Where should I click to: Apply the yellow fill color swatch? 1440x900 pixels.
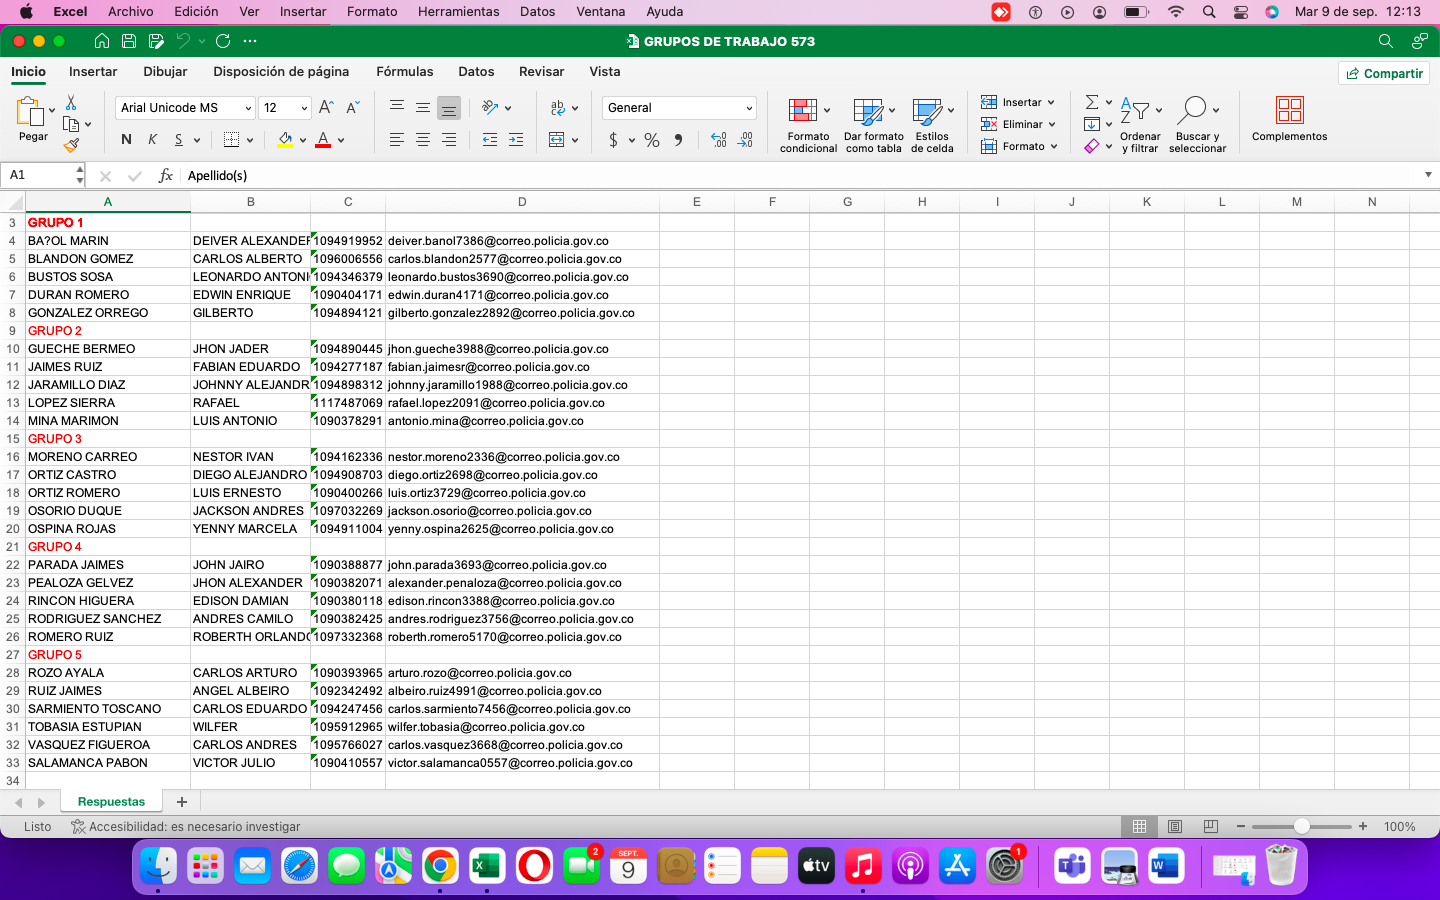(x=285, y=140)
